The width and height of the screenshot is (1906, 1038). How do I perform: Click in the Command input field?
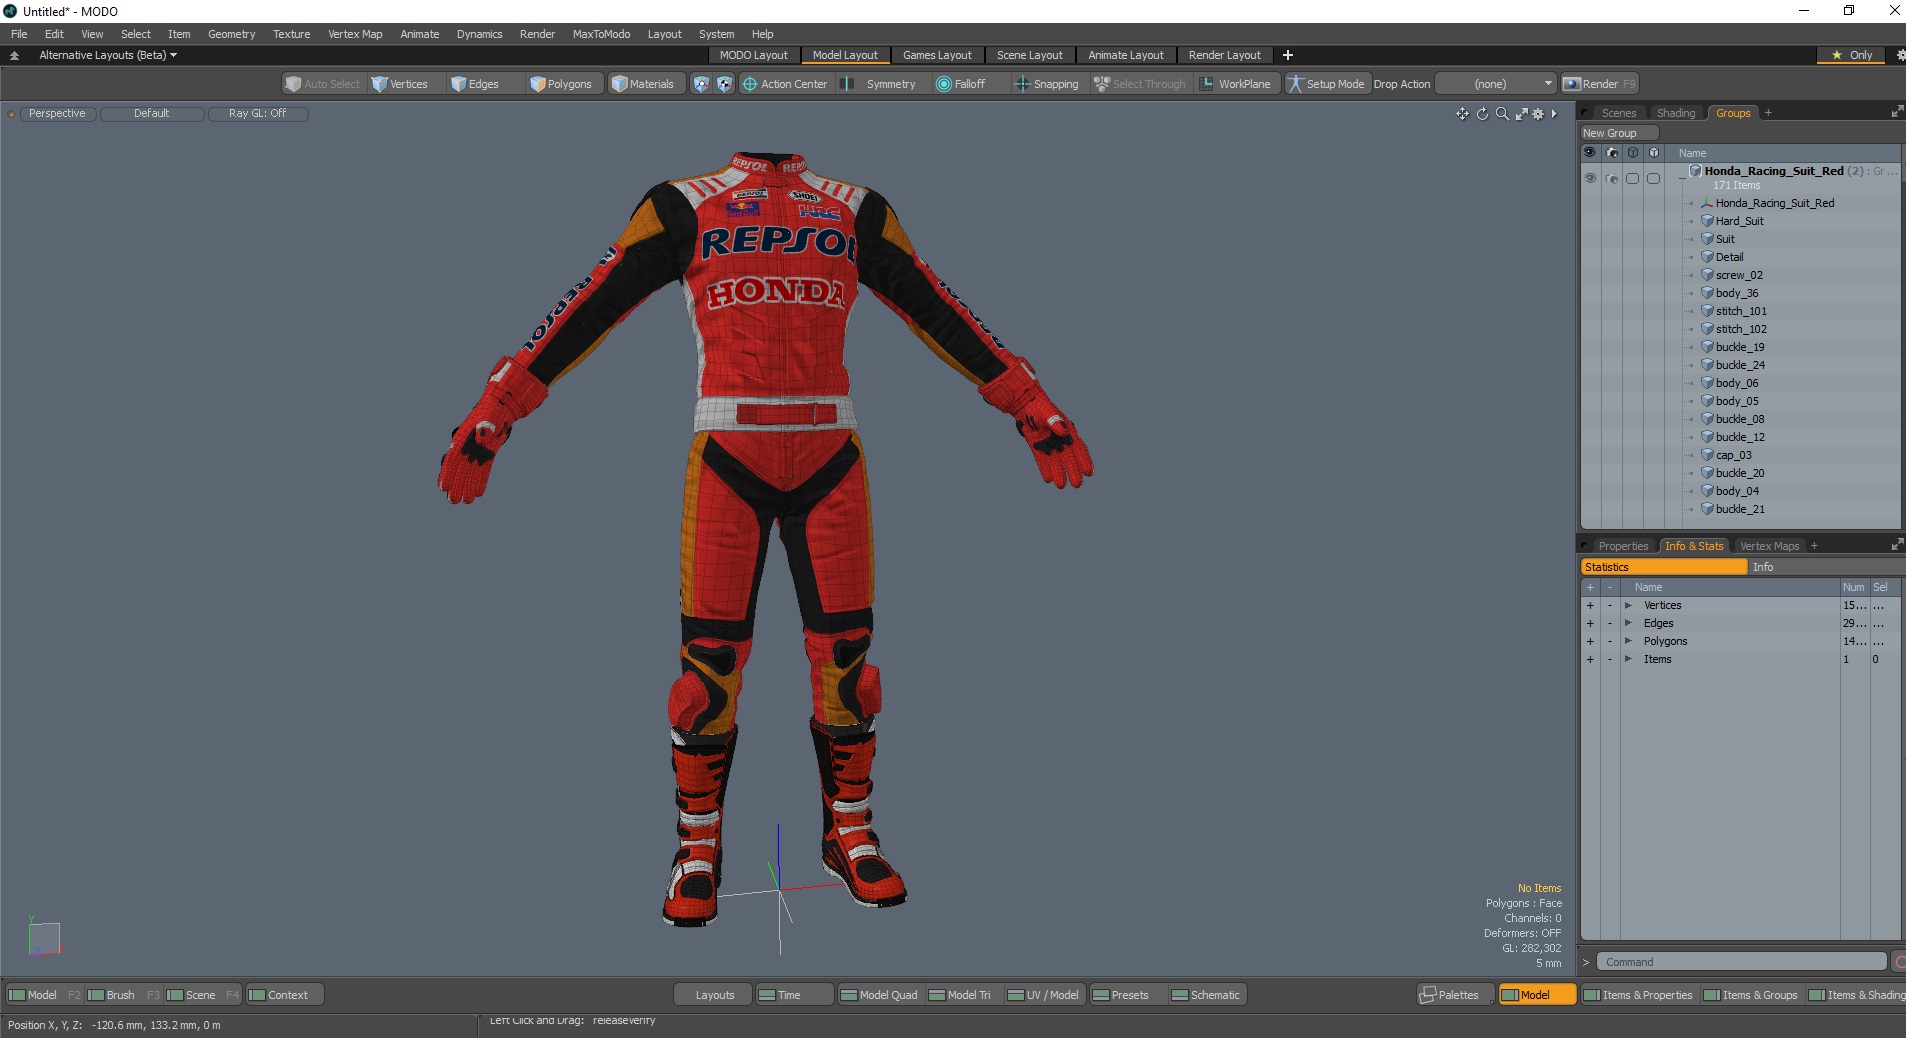click(x=1741, y=962)
